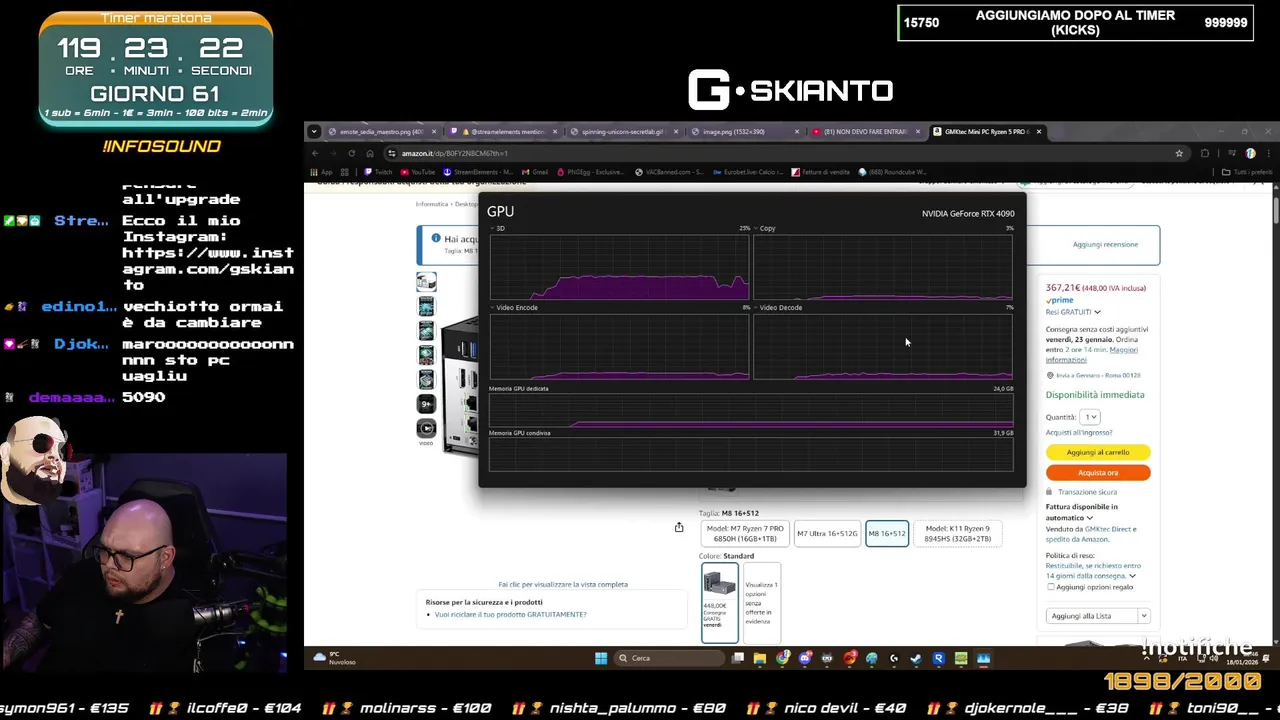The height and width of the screenshot is (720, 1280).
Task: Select Model K11 Ryzen 9 8945HS option
Action: pos(958,534)
